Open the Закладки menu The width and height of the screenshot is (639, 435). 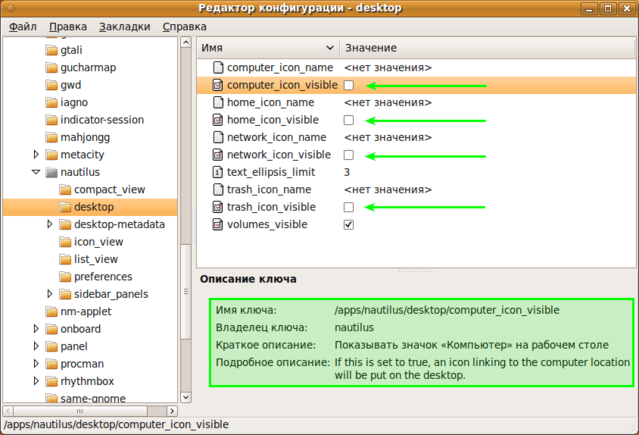click(128, 27)
